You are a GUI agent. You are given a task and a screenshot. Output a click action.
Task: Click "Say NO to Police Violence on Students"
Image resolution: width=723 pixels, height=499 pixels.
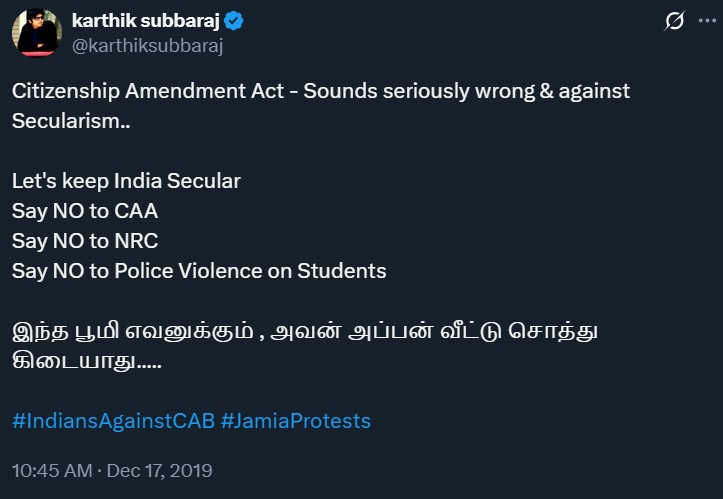199,271
